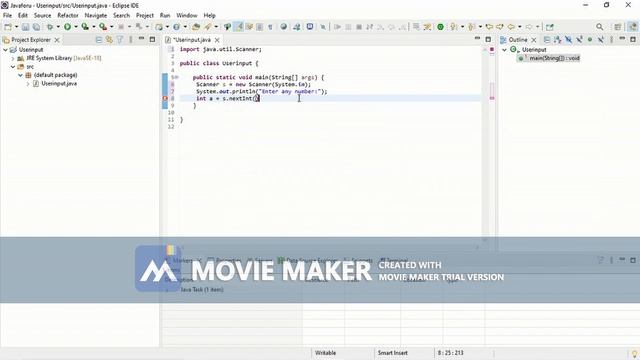This screenshot has height=360, width=640.
Task: Start debugging with the Debug bug icon
Action: (x=49, y=27)
